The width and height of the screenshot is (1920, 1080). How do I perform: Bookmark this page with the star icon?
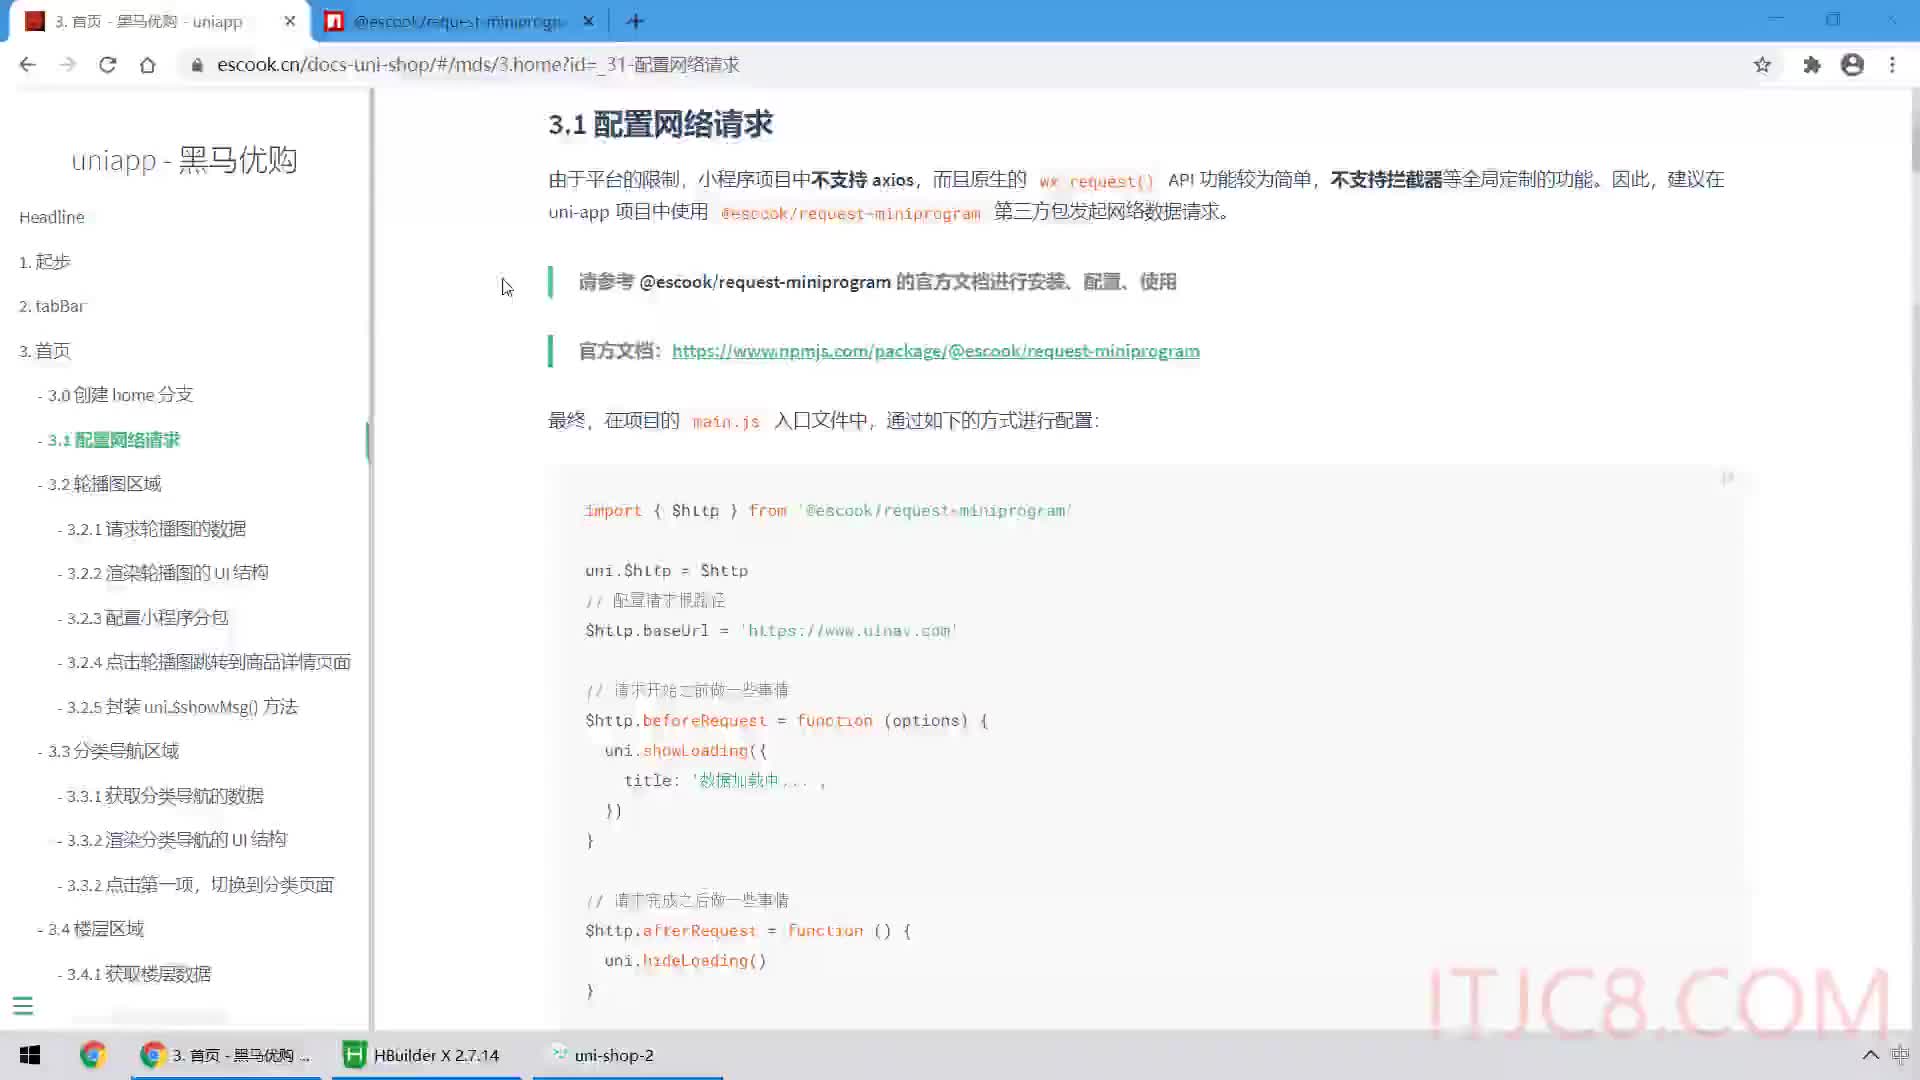(1762, 65)
